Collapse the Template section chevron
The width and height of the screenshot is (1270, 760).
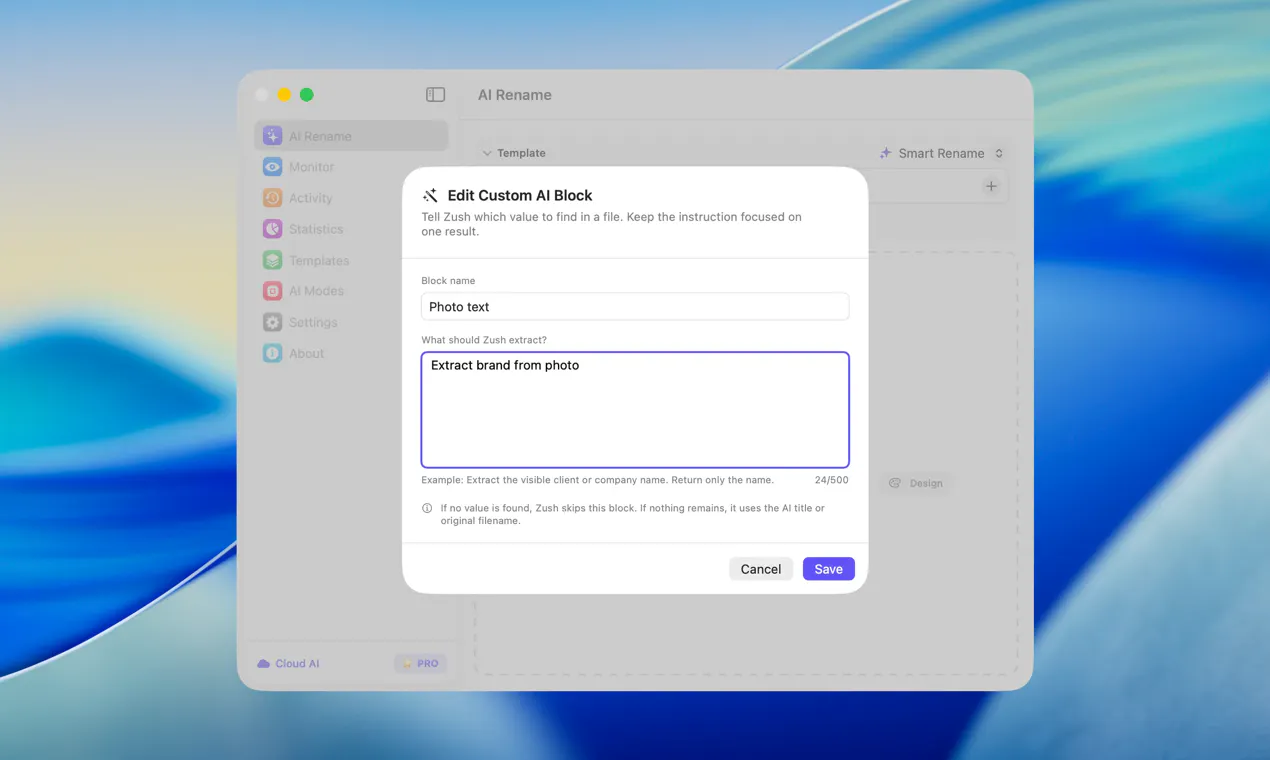(487, 153)
